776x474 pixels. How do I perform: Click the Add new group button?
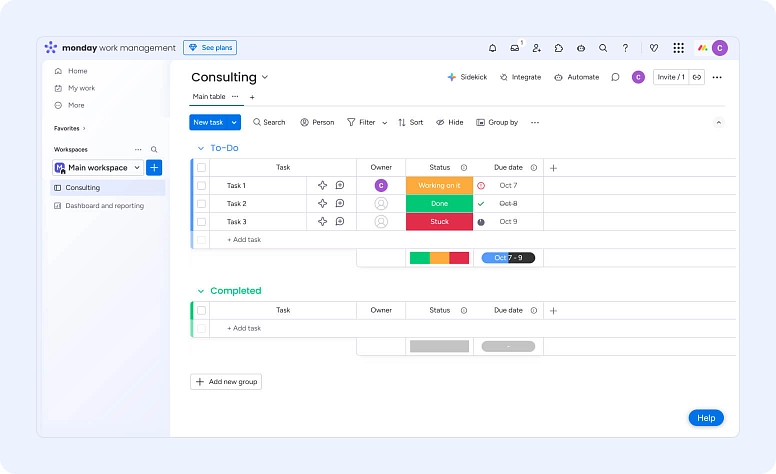(x=226, y=382)
